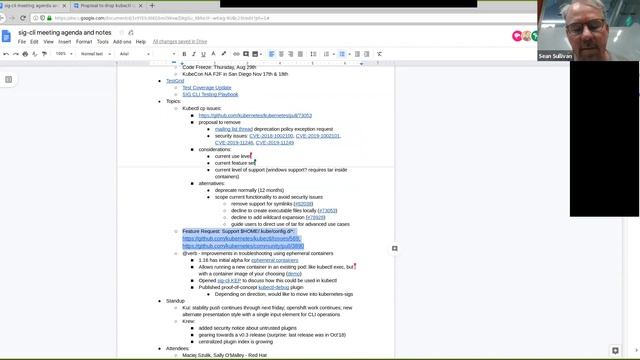View site info via padlock icon
The height and width of the screenshot is (360, 640).
tap(49, 18)
